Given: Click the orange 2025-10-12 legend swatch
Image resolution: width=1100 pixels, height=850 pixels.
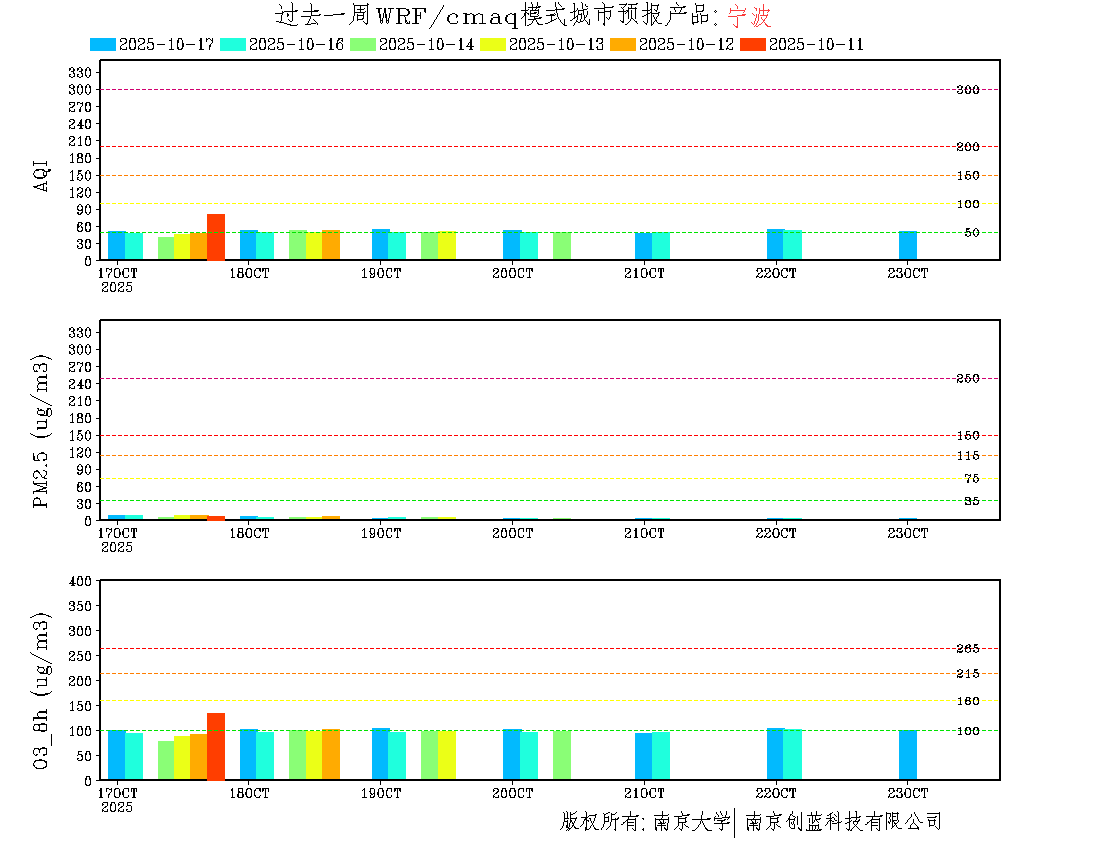Looking at the screenshot, I should tap(623, 44).
